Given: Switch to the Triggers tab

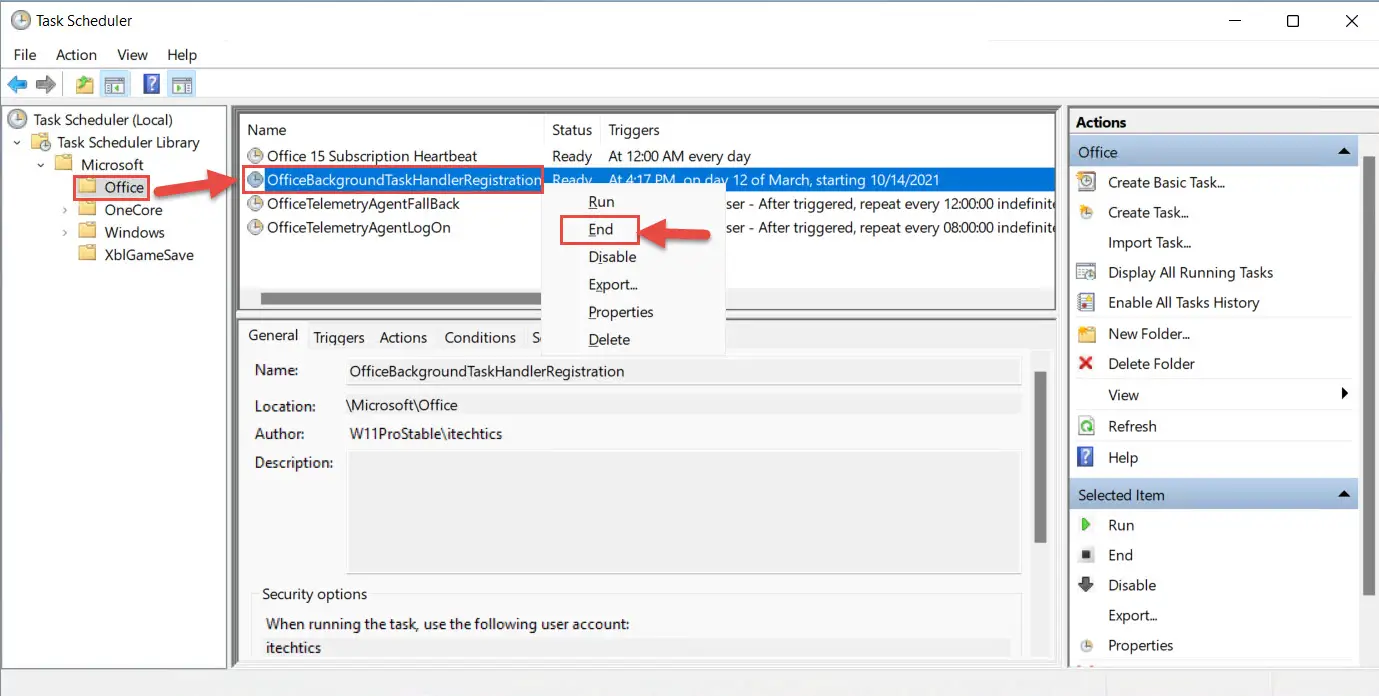Looking at the screenshot, I should point(339,338).
